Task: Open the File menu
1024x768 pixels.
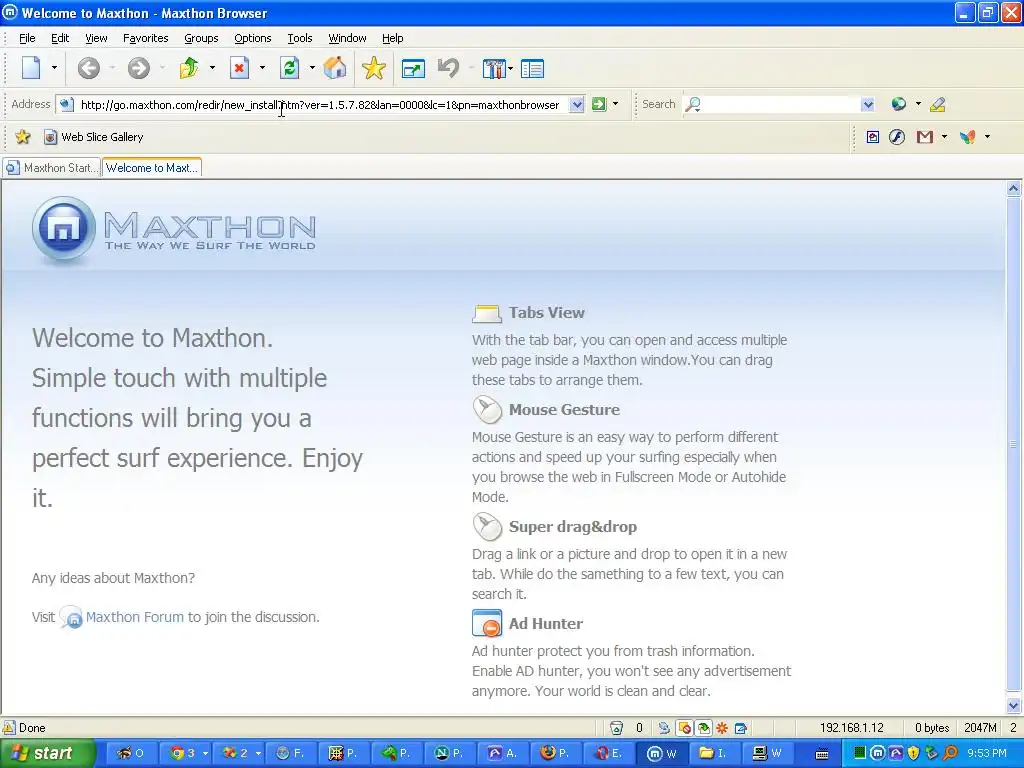Action: (27, 38)
